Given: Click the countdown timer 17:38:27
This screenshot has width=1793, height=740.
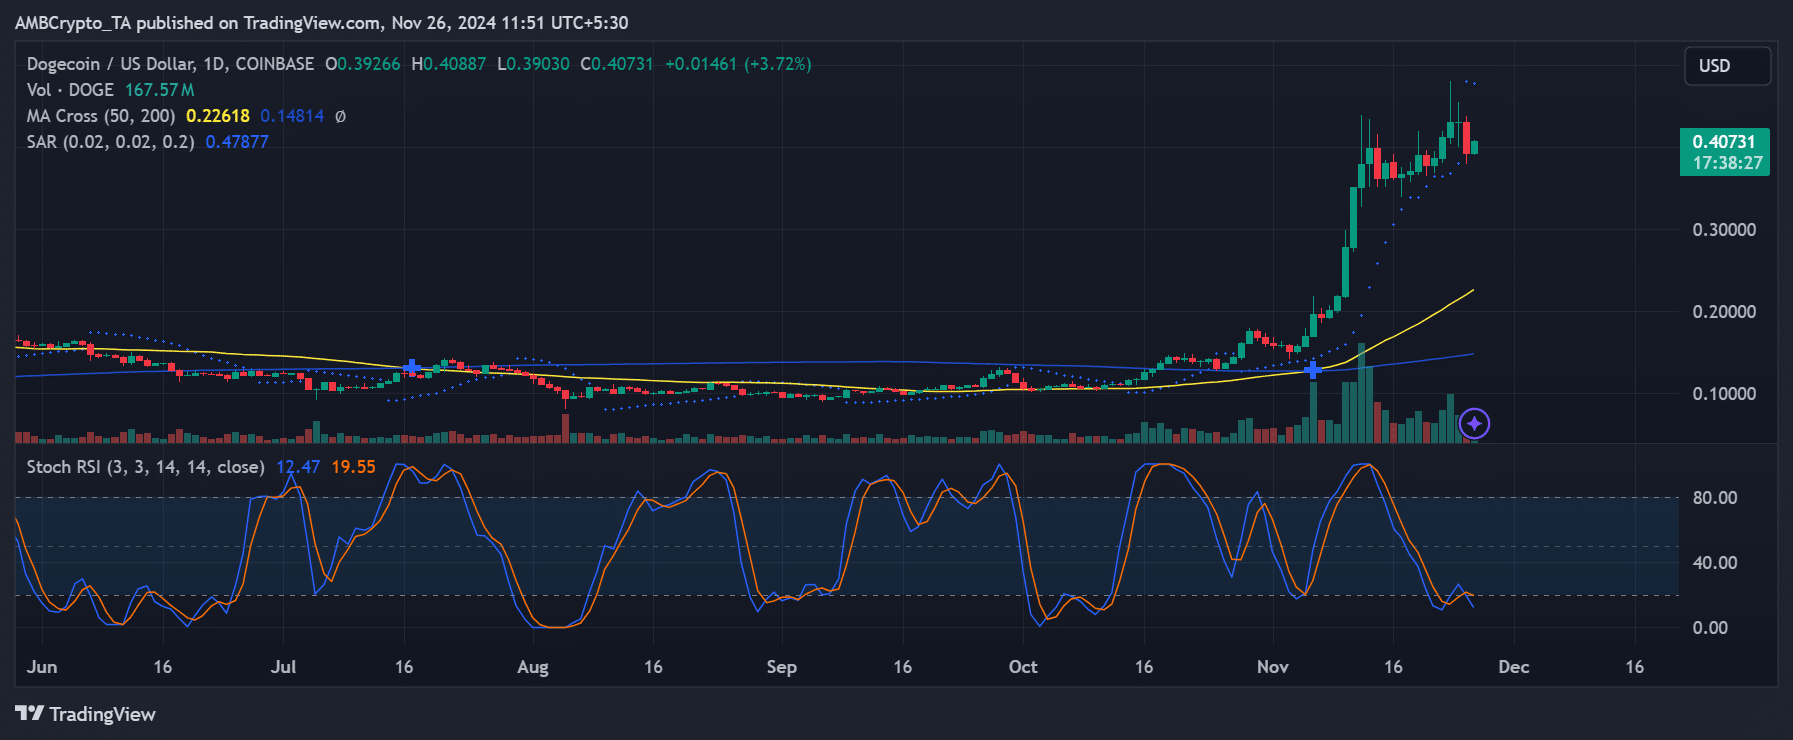Looking at the screenshot, I should pyautogui.click(x=1727, y=163).
